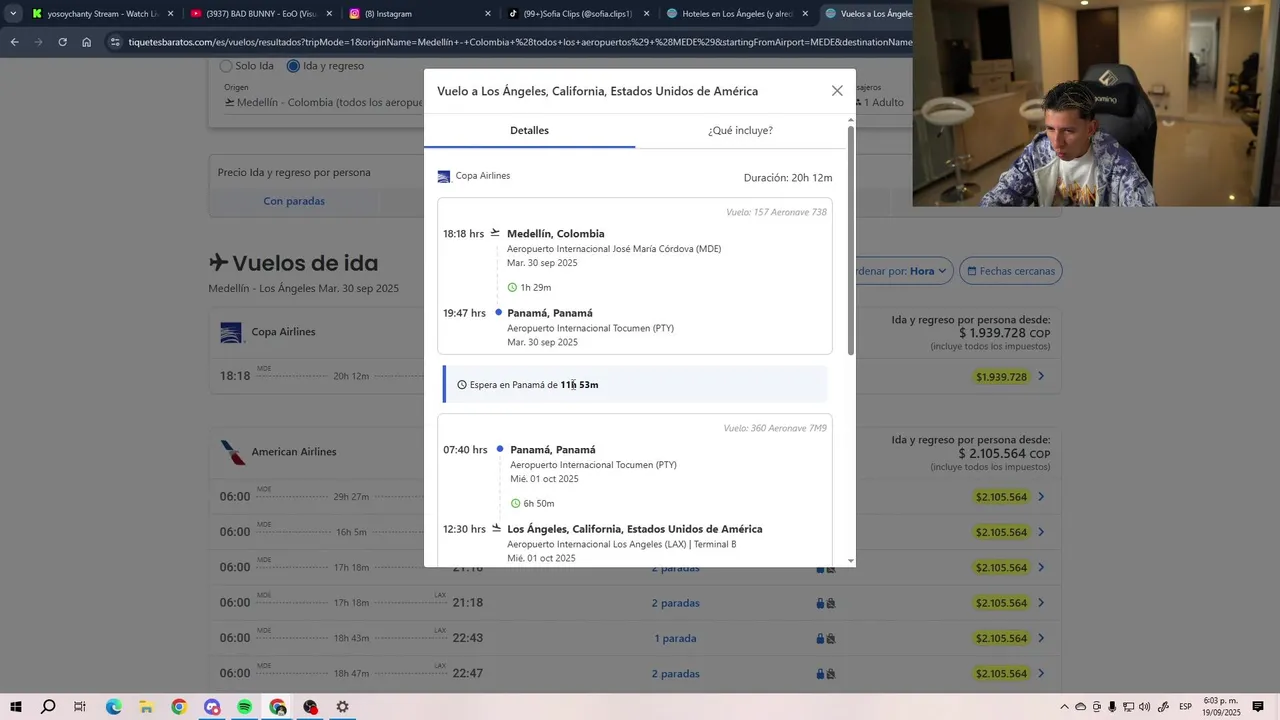Click the 2 paradas link on 22:47 row
1280x720 pixels.
[x=675, y=674]
